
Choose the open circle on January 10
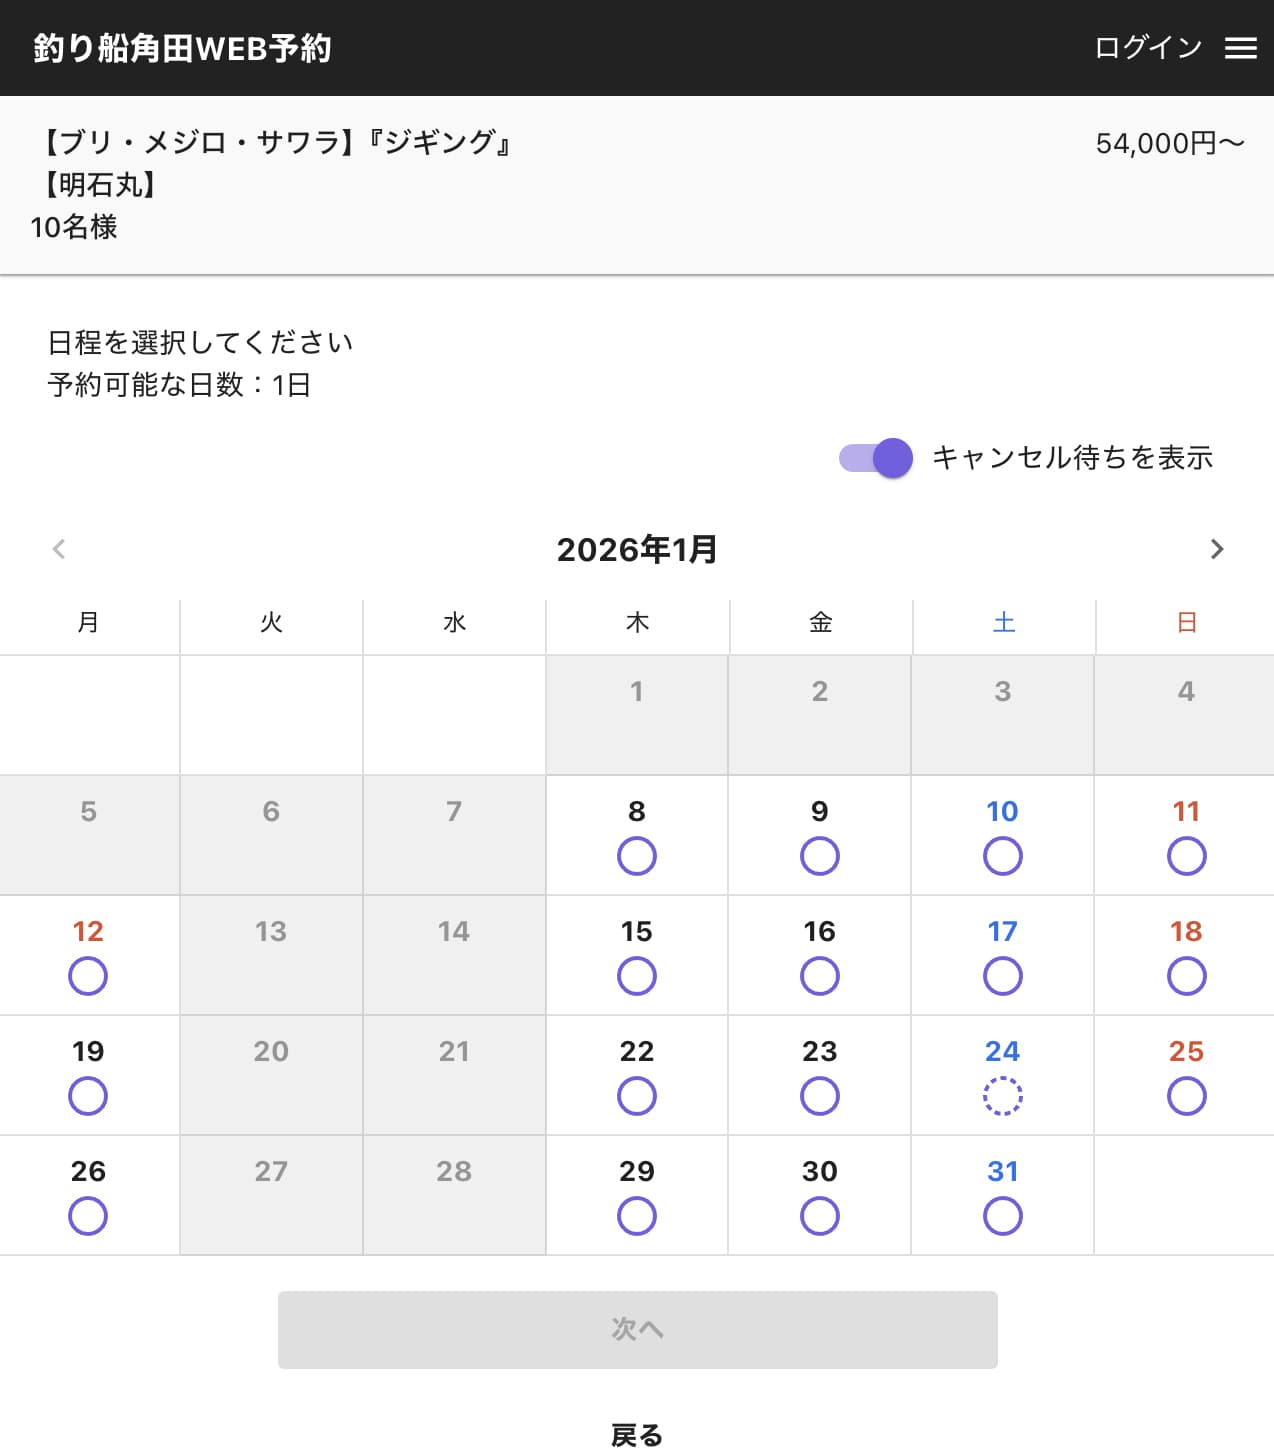click(x=1003, y=856)
